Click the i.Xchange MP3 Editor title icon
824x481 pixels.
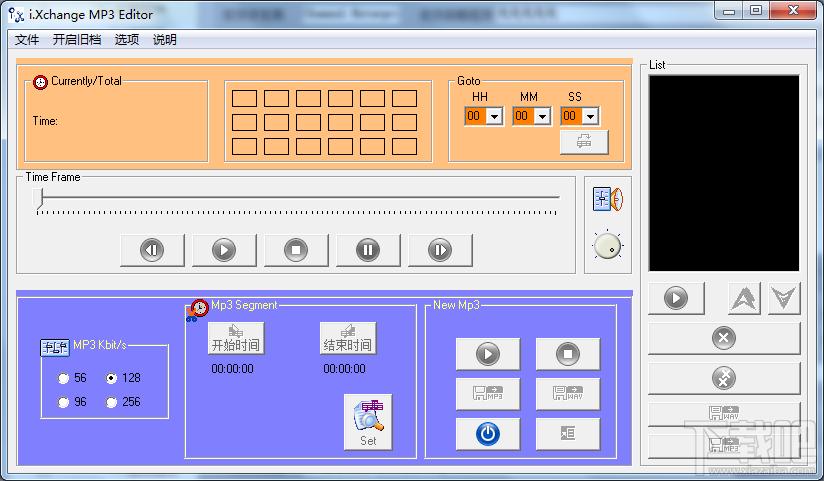(x=16, y=15)
